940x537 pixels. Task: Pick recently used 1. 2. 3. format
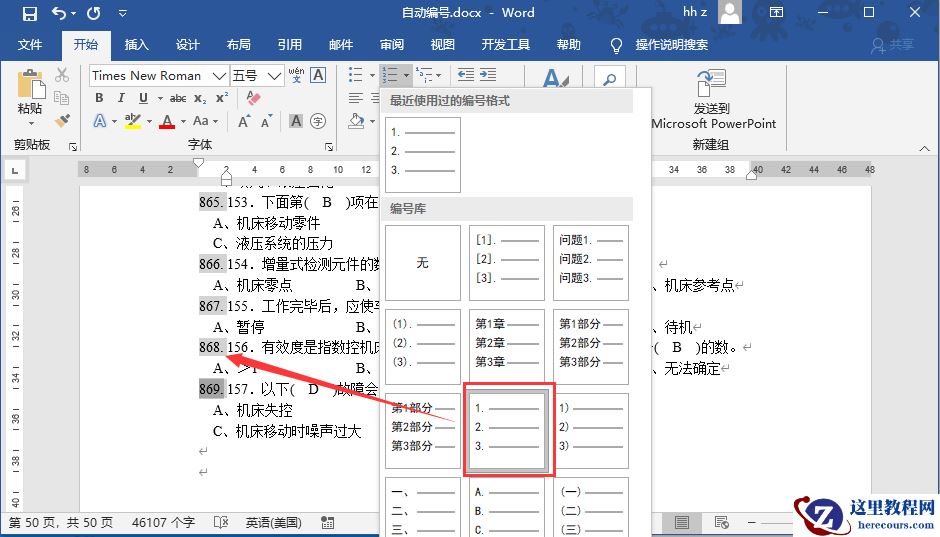[423, 155]
